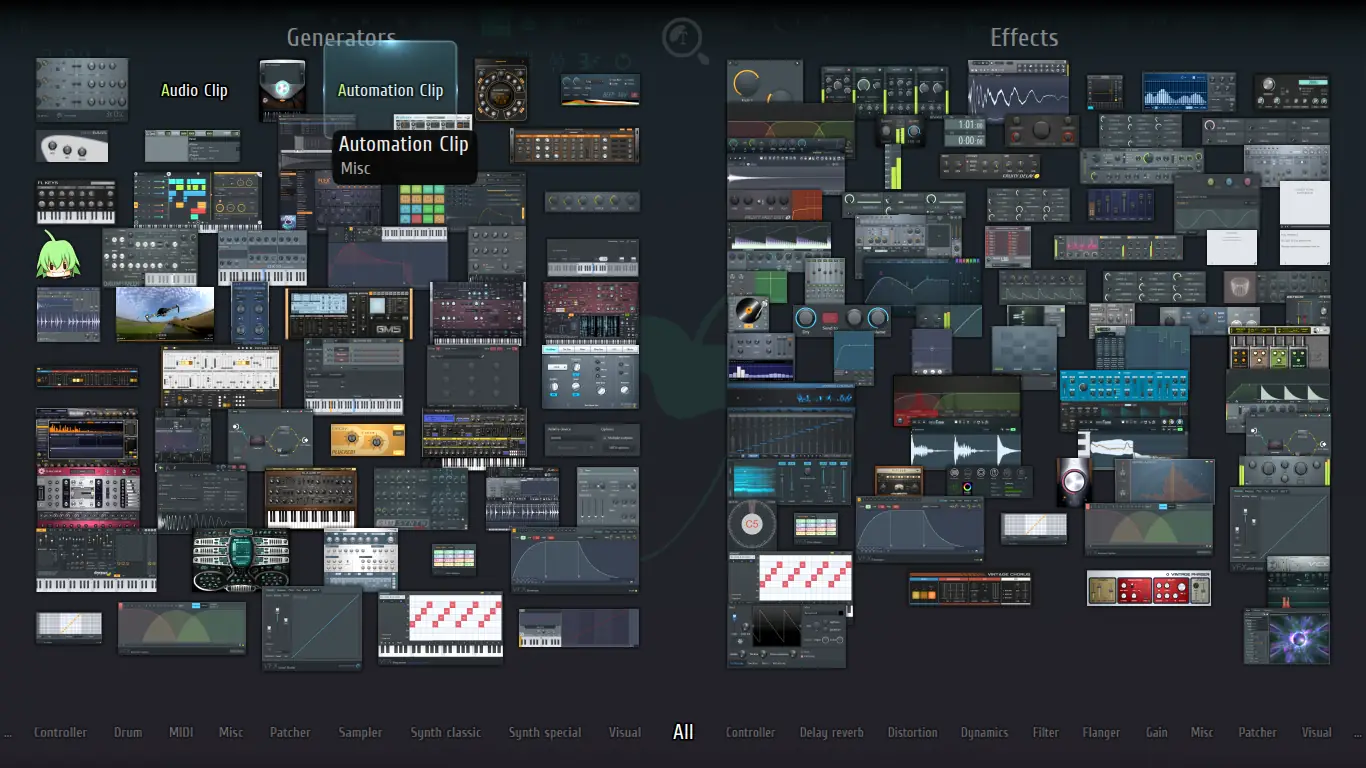The image size is (1366, 768).
Task: Choose the bright cyan-blue effect panel
Action: click(1124, 386)
